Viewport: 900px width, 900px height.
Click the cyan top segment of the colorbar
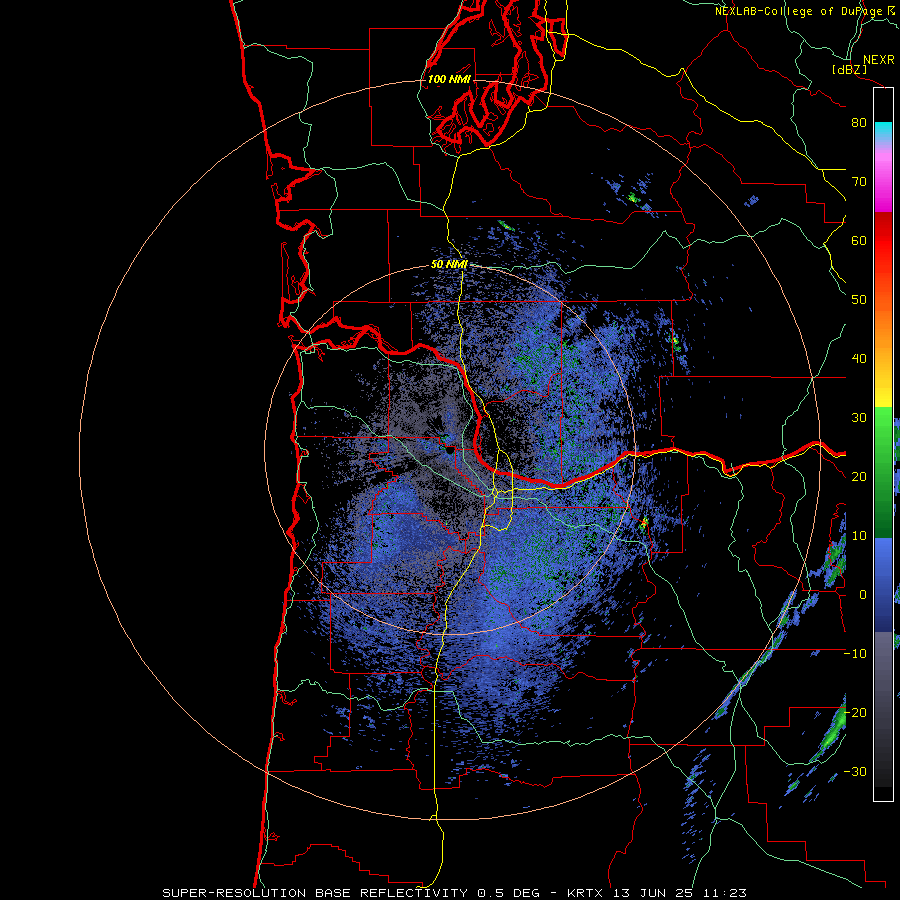pyautogui.click(x=883, y=129)
